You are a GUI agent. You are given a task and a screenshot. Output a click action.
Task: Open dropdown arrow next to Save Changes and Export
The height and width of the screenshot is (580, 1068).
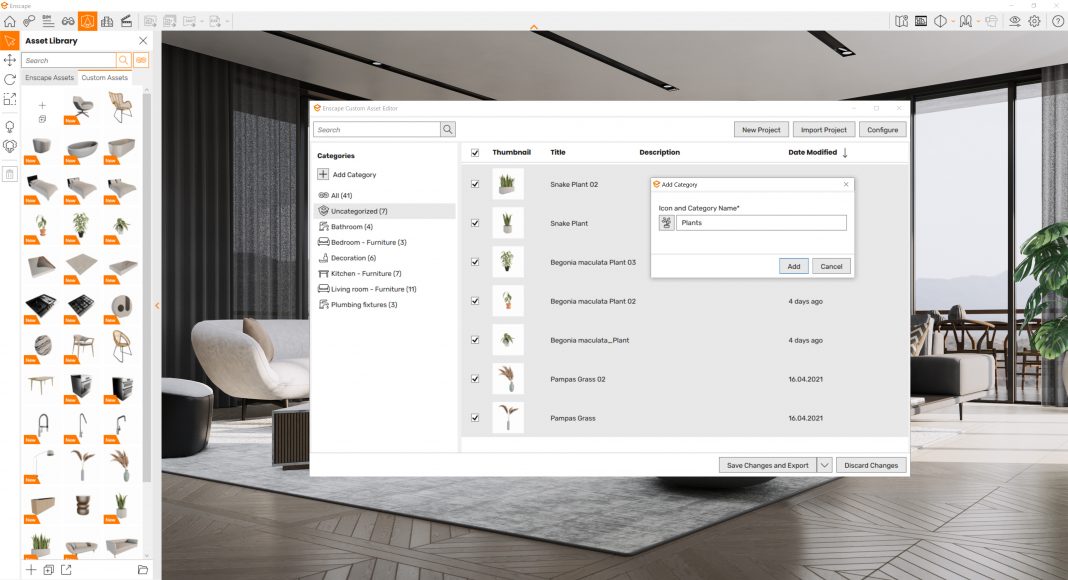pyautogui.click(x=825, y=465)
